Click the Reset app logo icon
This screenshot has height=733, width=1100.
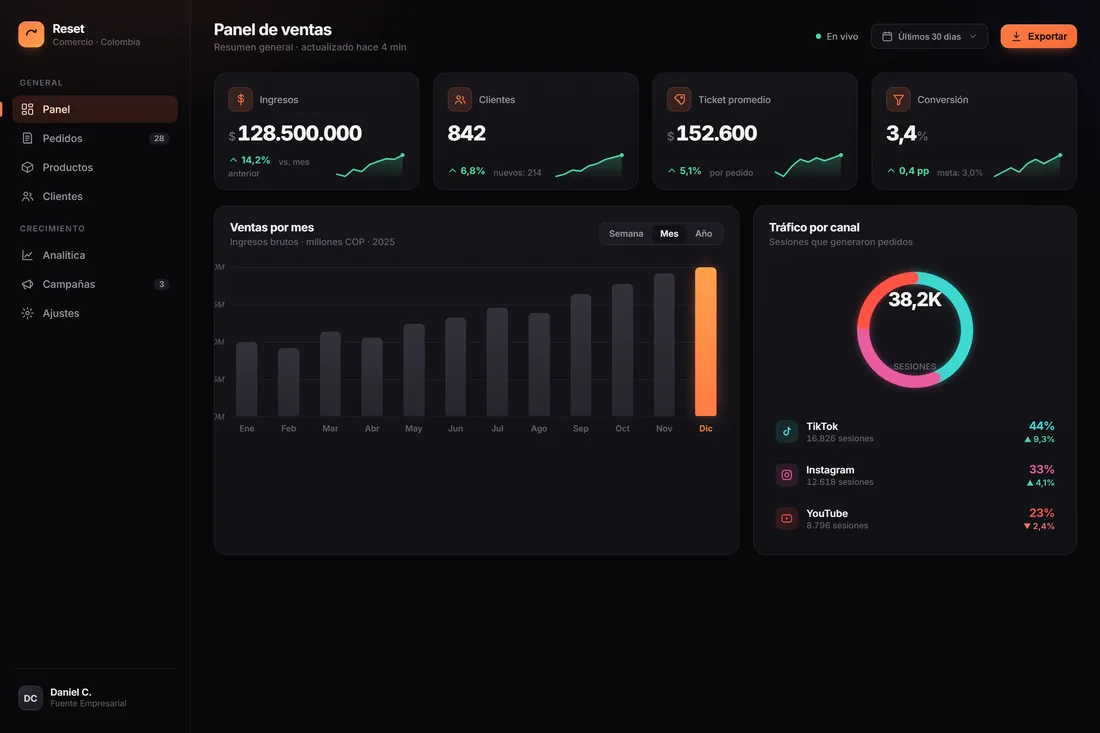click(31, 34)
